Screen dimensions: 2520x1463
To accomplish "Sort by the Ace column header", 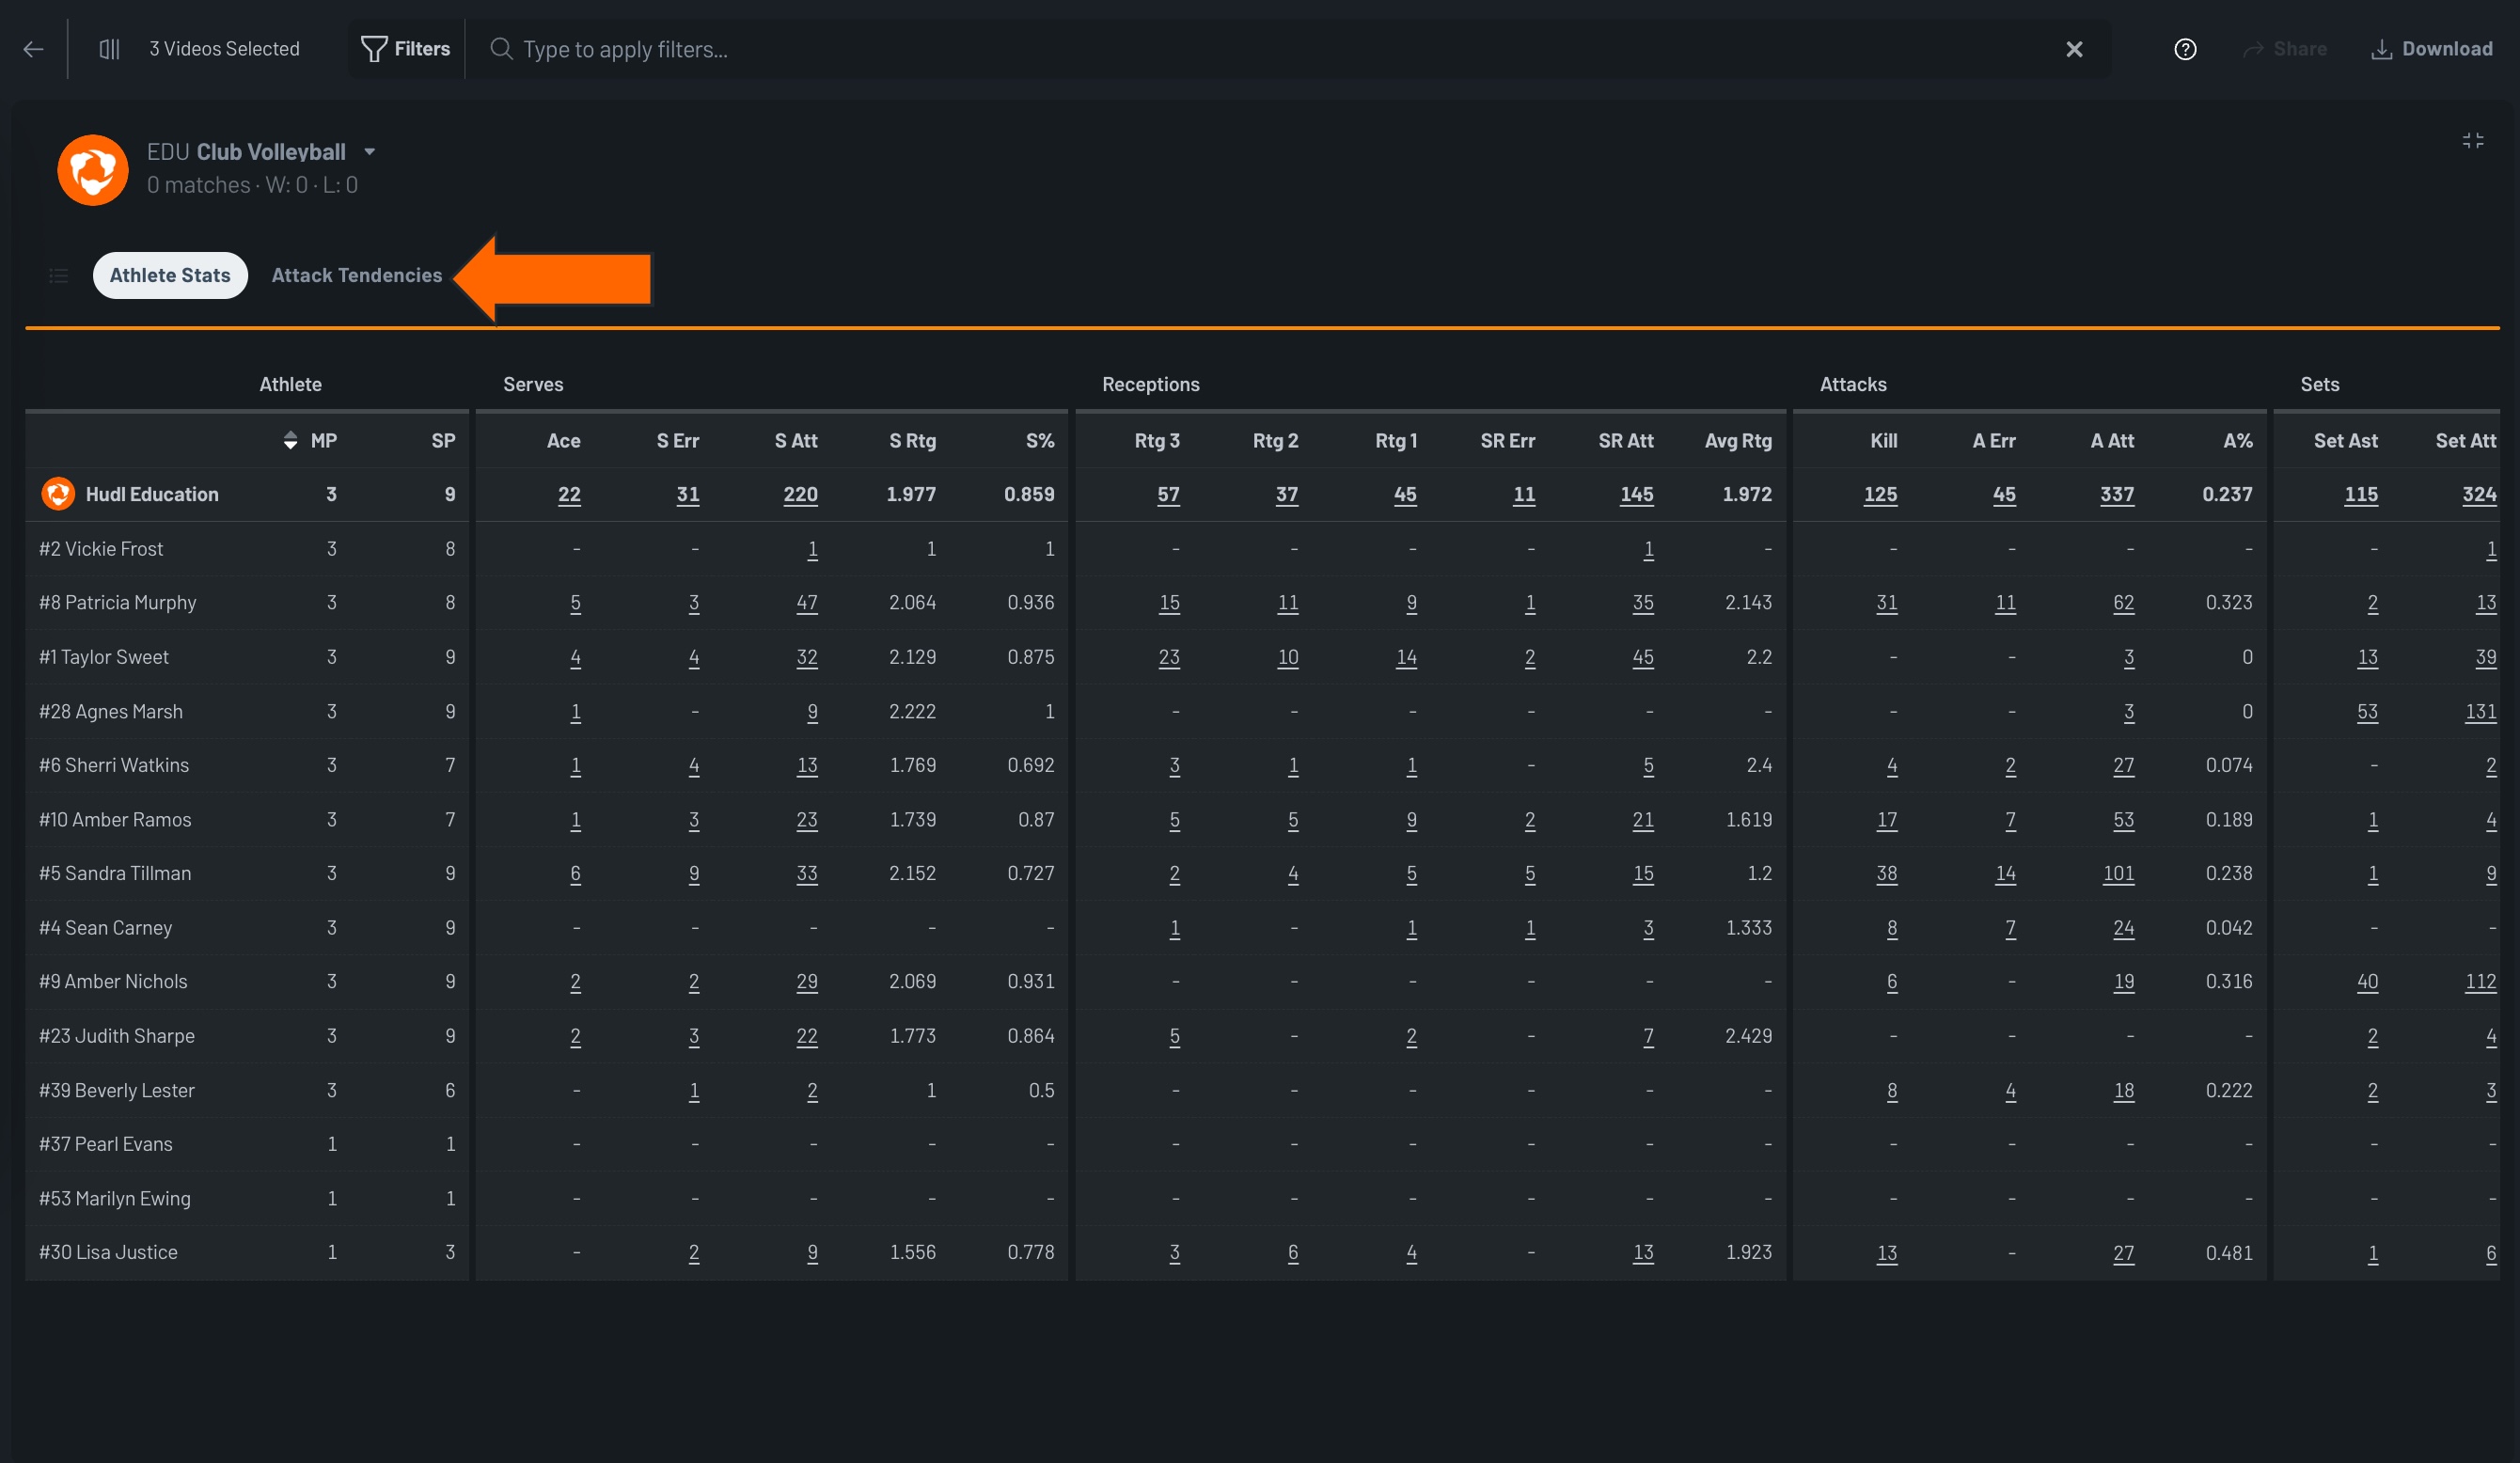I will point(564,441).
